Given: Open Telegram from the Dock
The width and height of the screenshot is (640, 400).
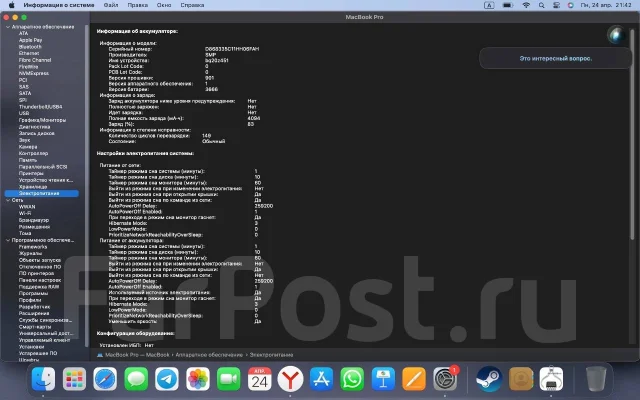Looking at the screenshot, I should coord(167,379).
